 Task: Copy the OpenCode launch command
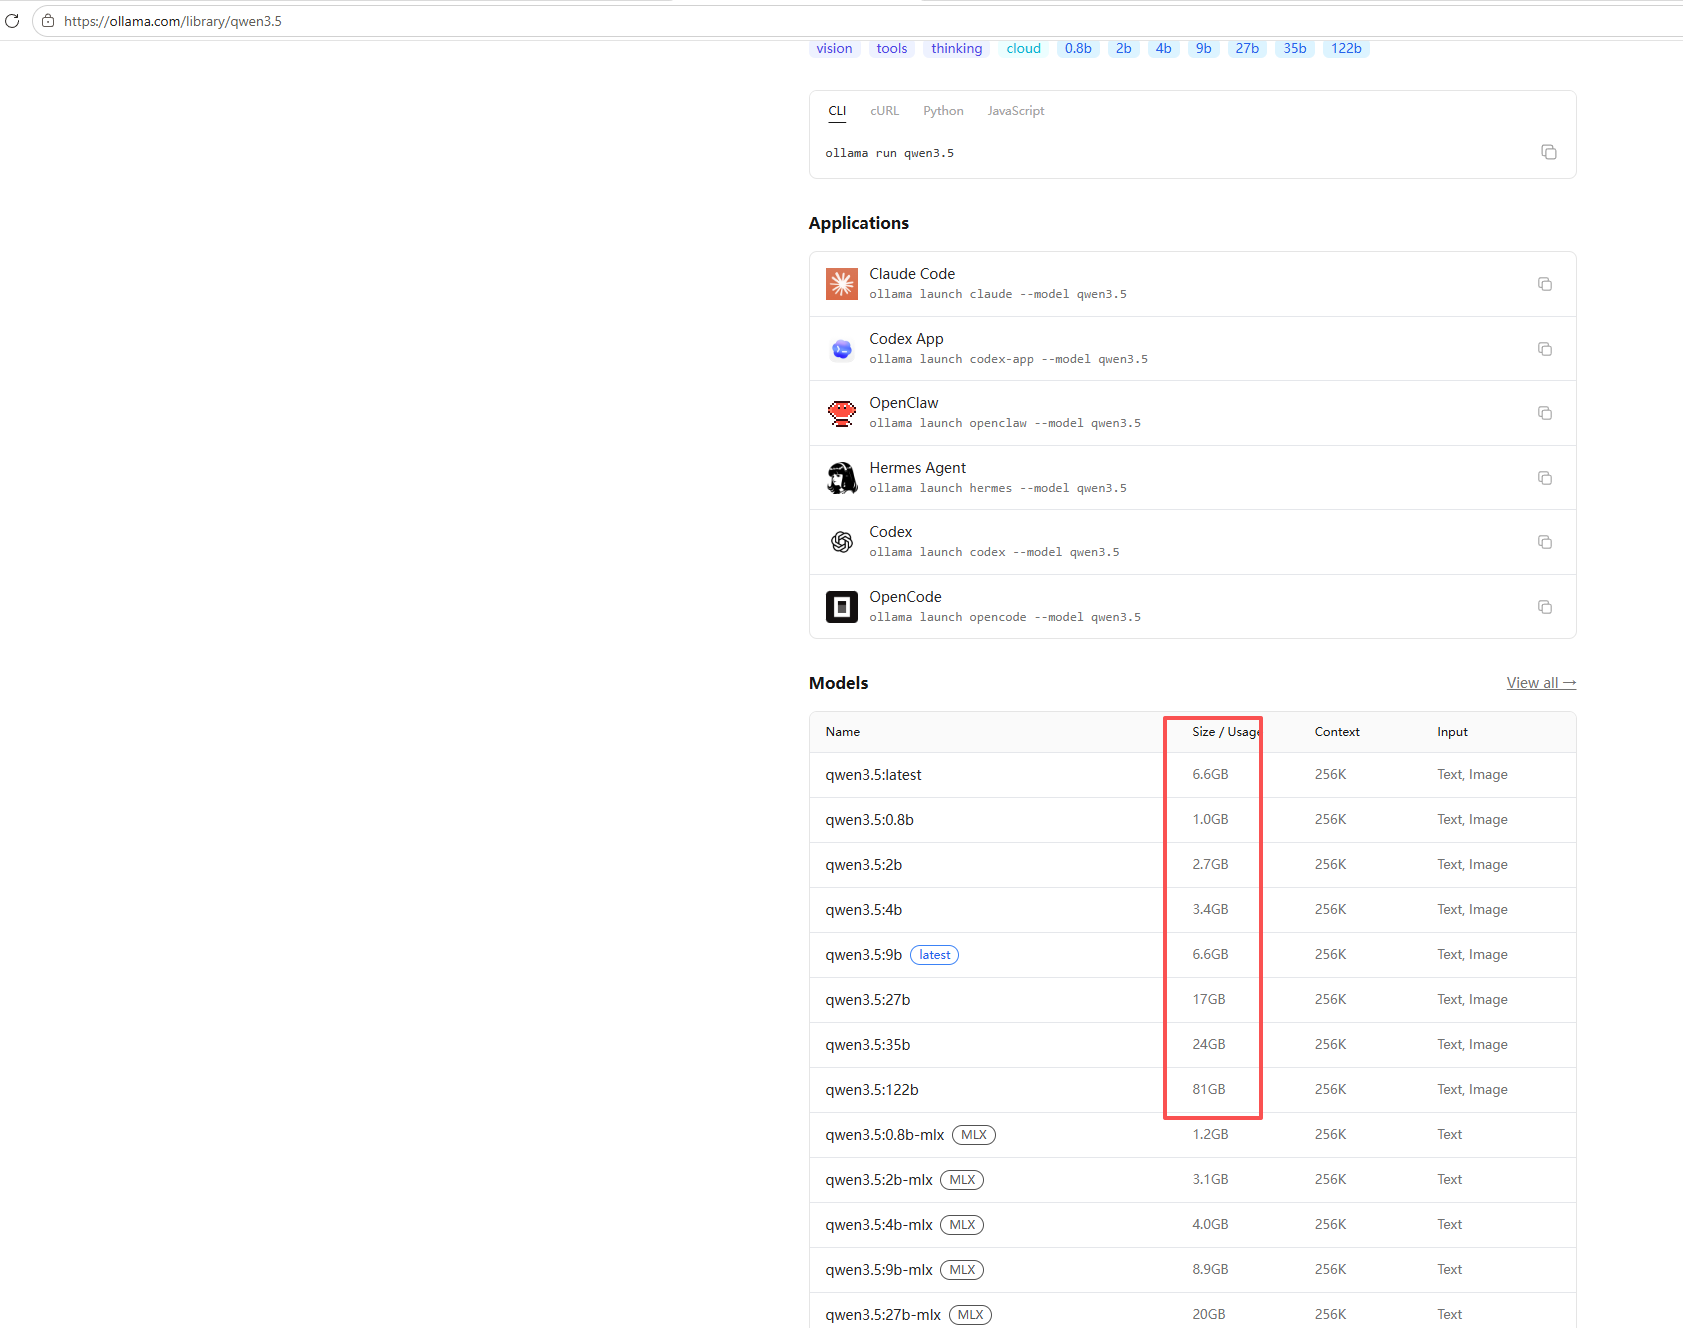coord(1545,607)
